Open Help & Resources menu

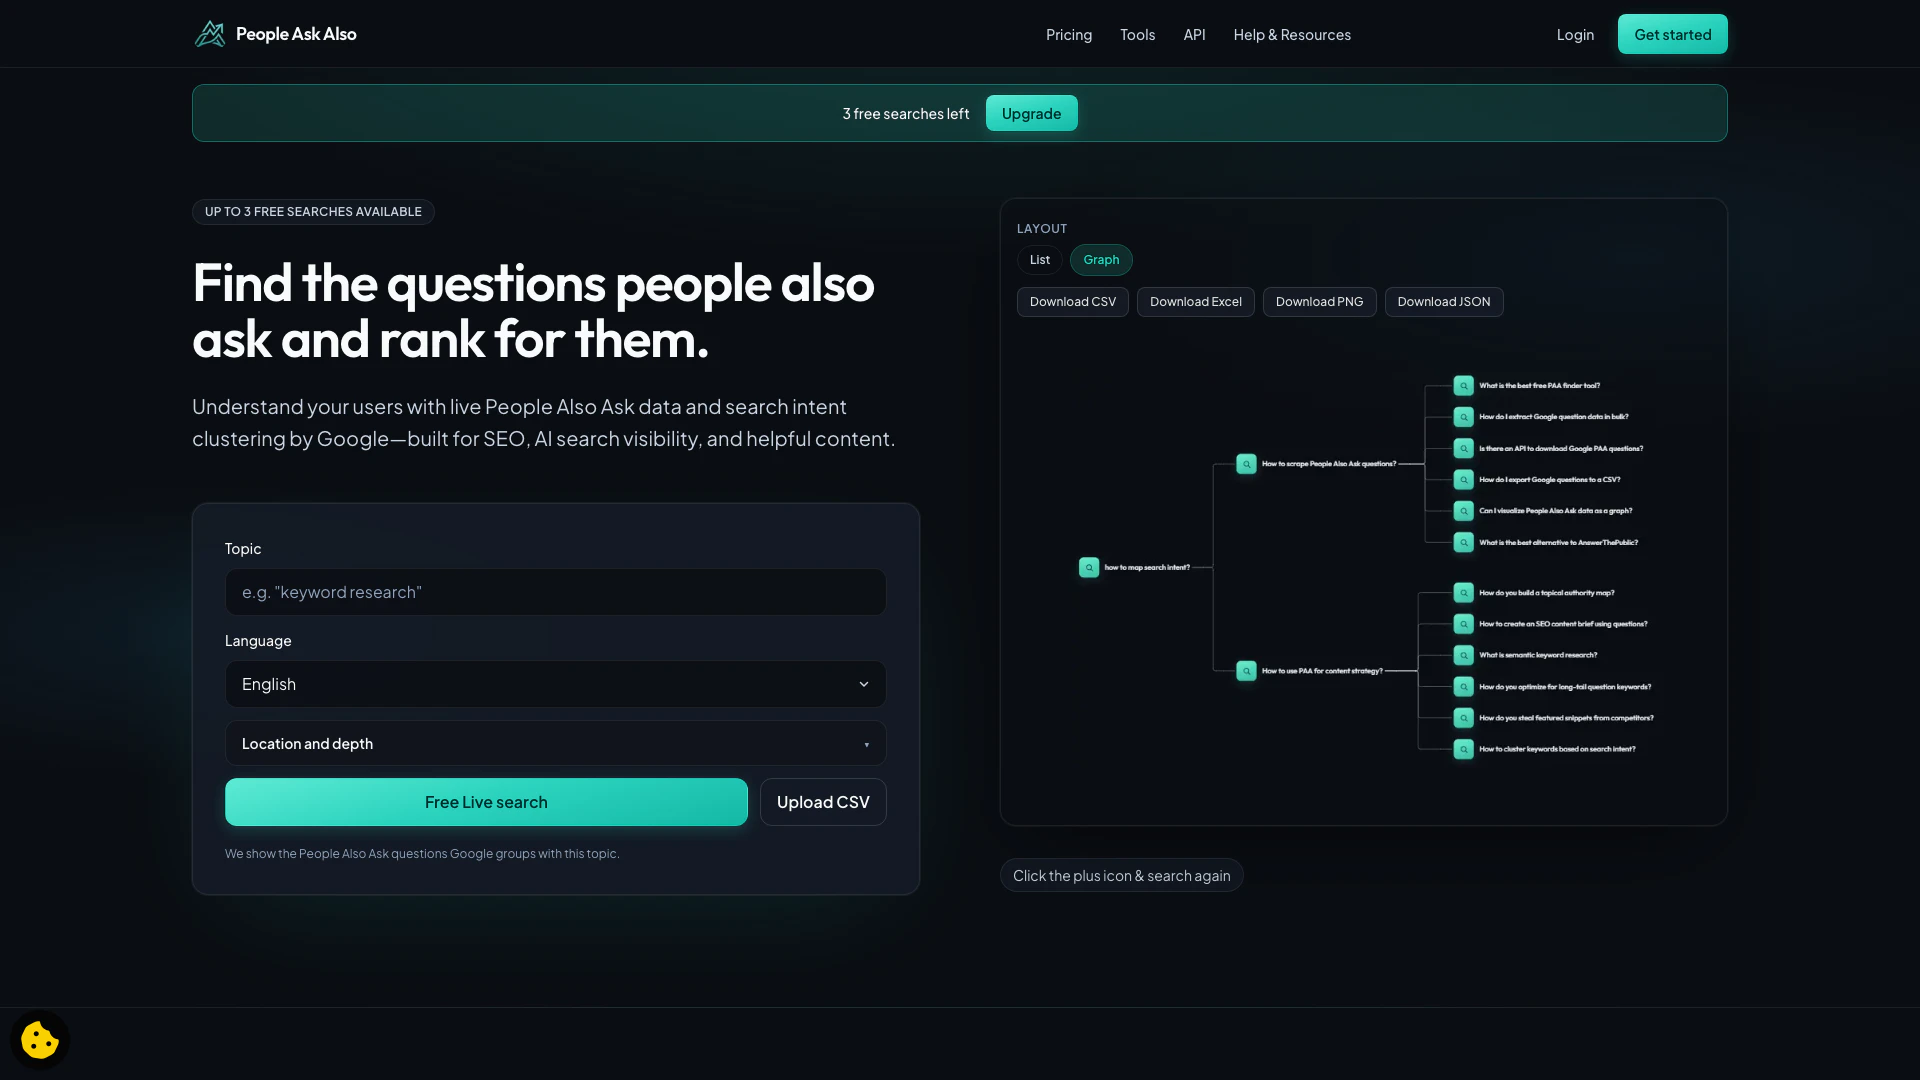pyautogui.click(x=1292, y=34)
